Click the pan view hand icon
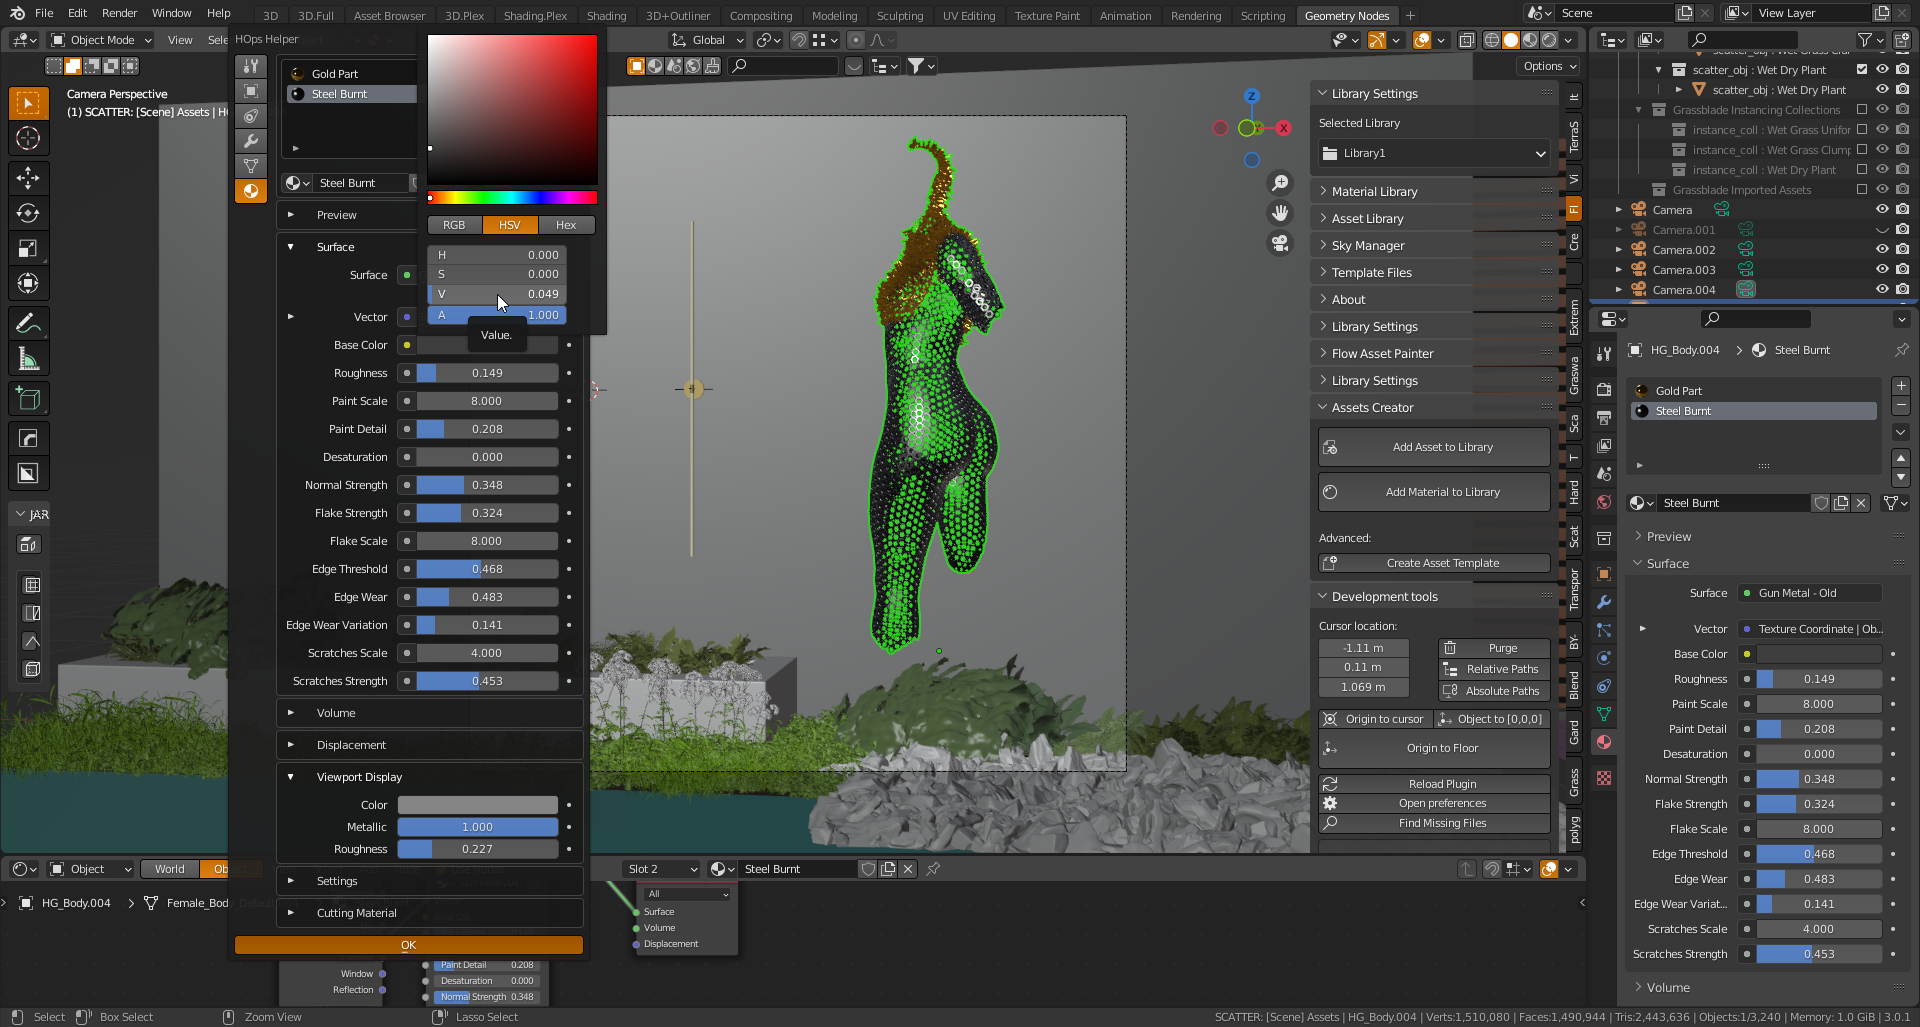This screenshot has height=1027, width=1920. point(1280,213)
